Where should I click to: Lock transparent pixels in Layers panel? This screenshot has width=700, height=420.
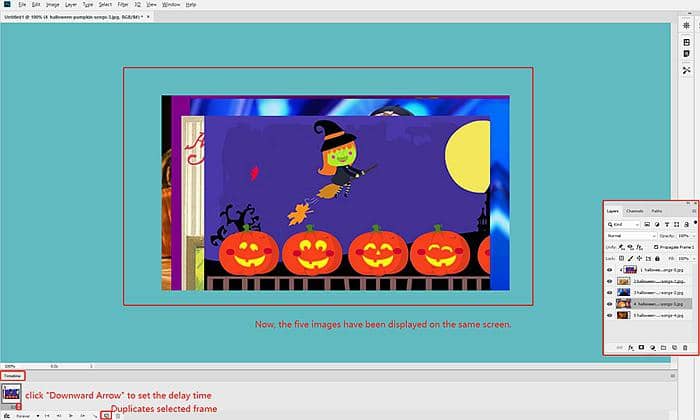[x=621, y=258]
